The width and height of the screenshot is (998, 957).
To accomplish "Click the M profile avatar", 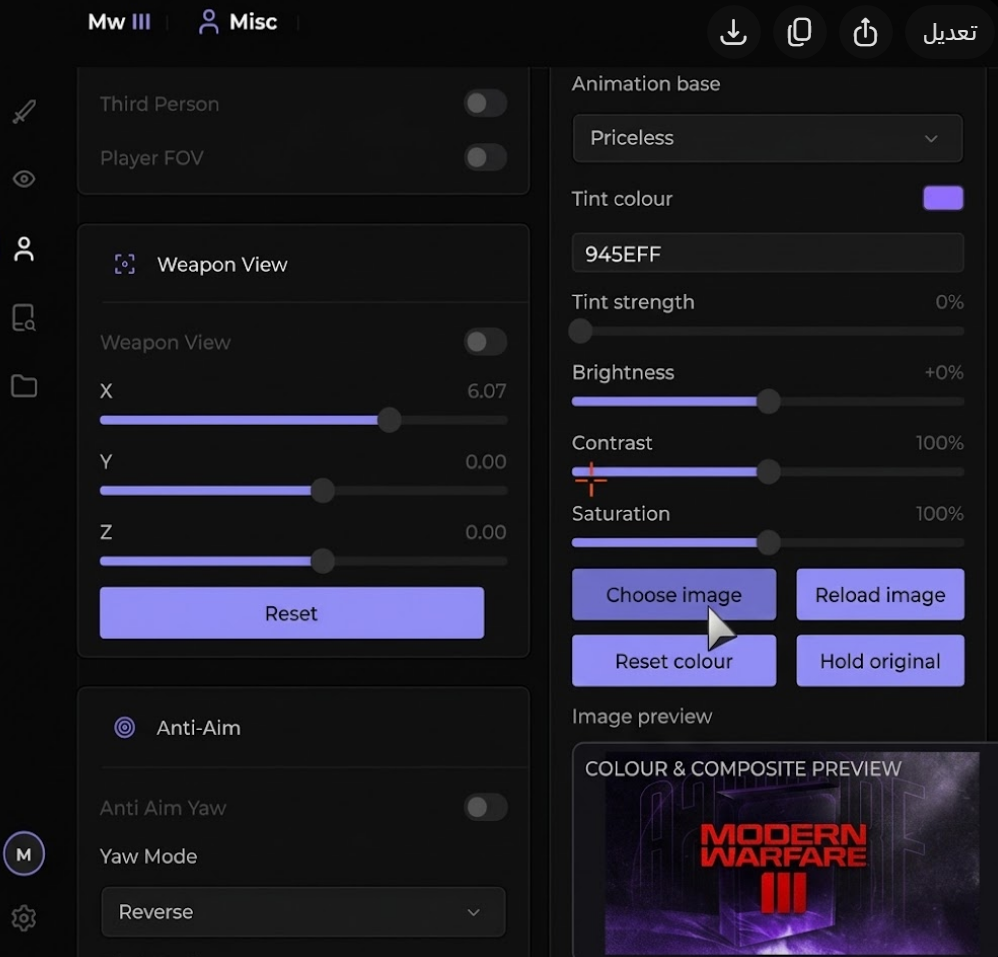I will click(x=24, y=854).
